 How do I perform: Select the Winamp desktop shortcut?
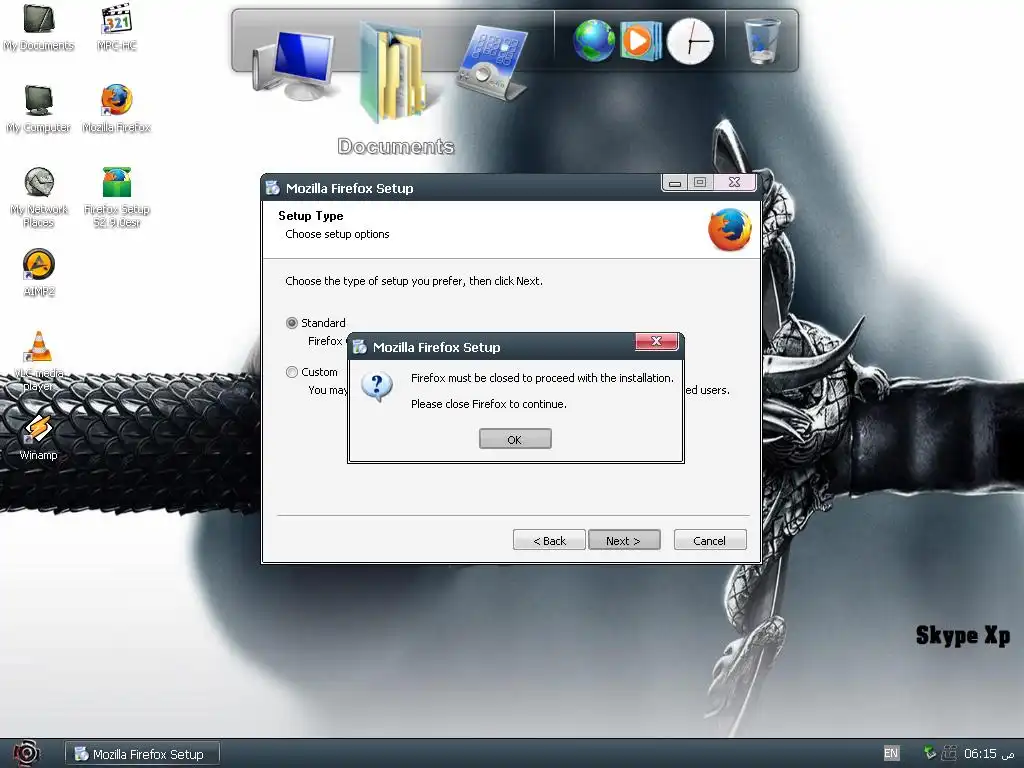click(39, 438)
